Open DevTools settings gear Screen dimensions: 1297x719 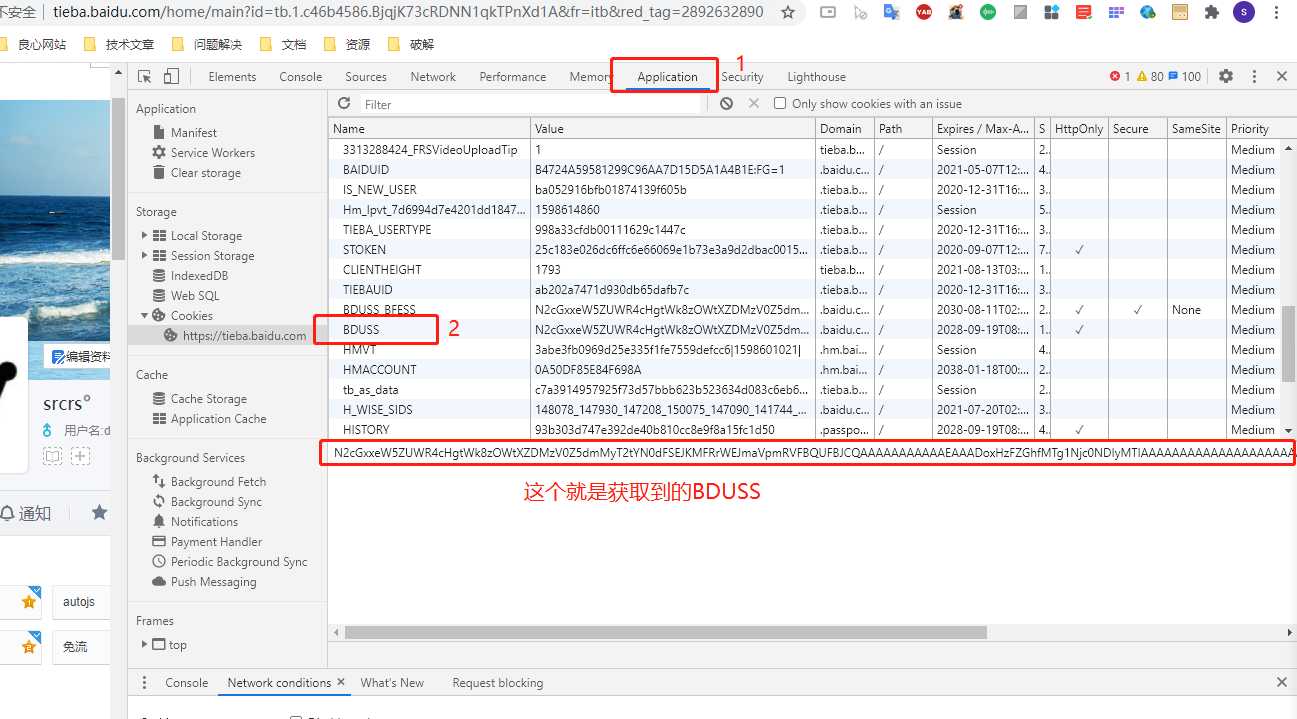click(x=1226, y=77)
